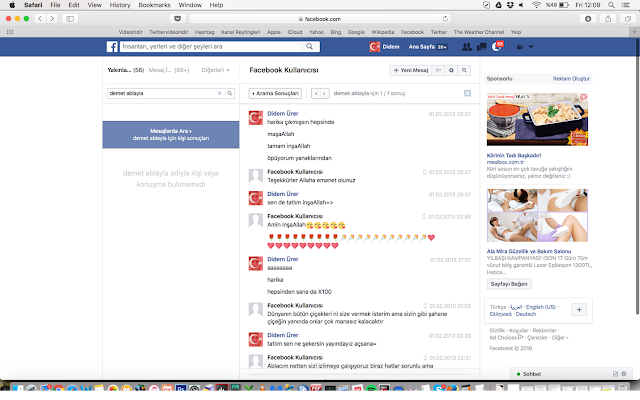This screenshot has height=400, width=640.
Task: Select the Mesaj İ.. (99+) tab
Action: 169,70
